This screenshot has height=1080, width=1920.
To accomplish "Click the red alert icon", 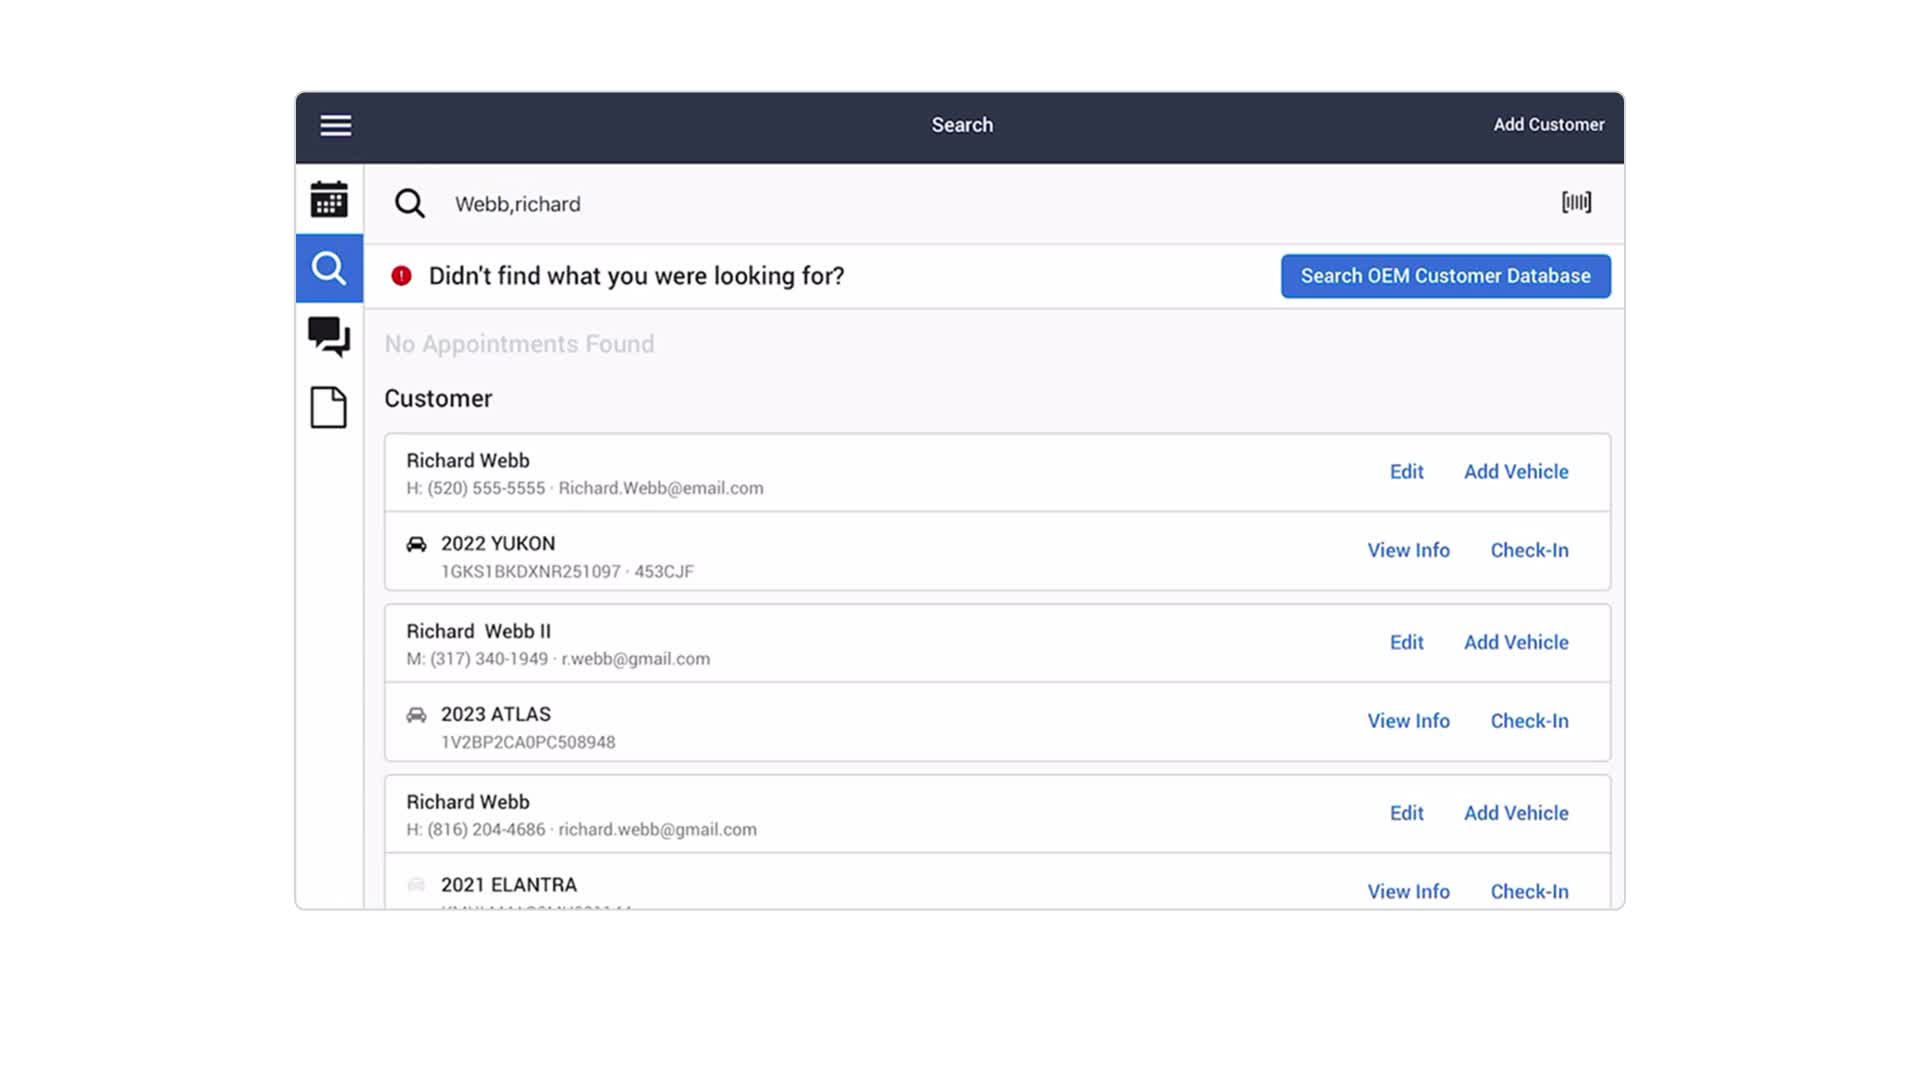I will coord(401,276).
